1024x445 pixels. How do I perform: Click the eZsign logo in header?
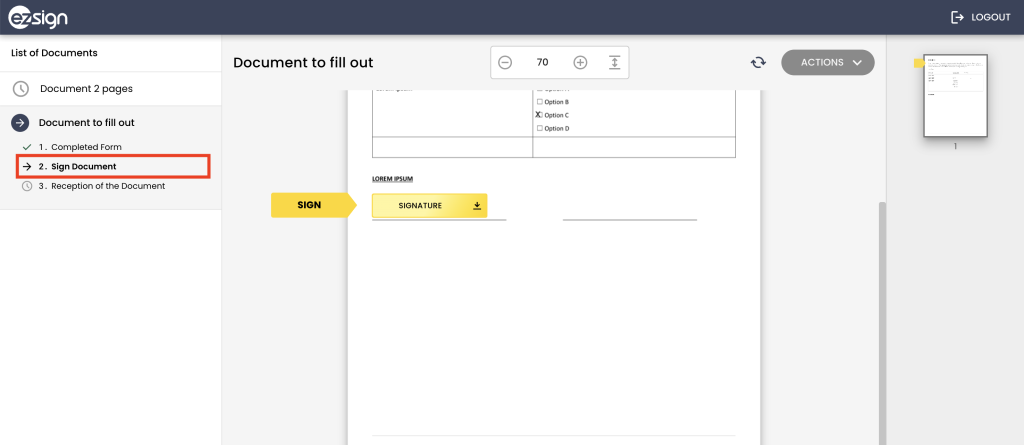click(38, 17)
